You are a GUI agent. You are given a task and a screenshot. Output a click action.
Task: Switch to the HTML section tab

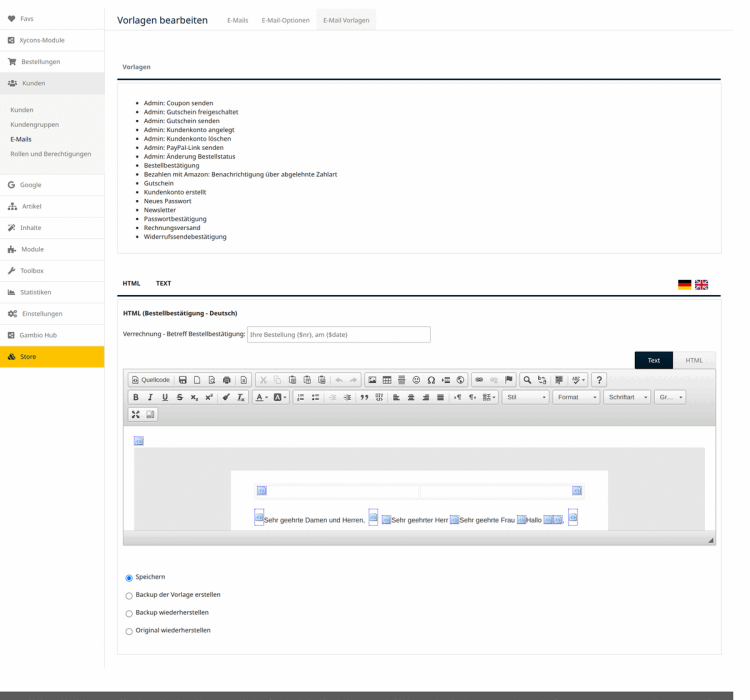[132, 283]
